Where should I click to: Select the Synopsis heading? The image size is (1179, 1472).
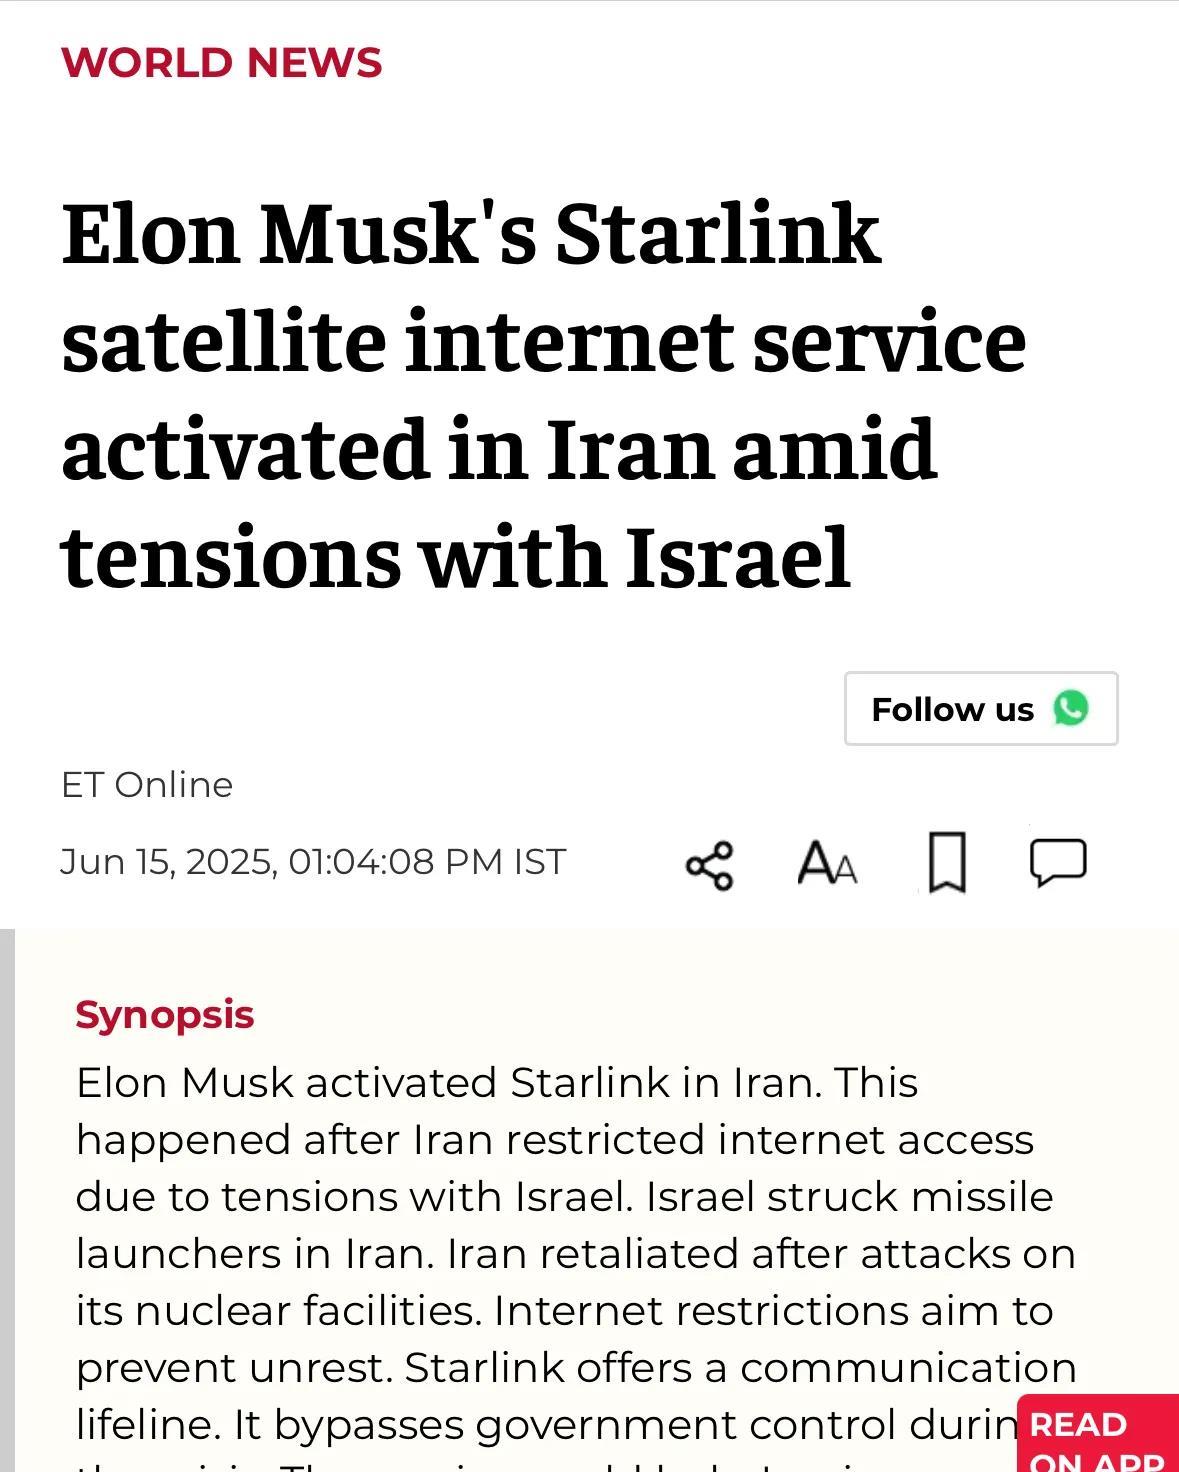[x=165, y=1014]
